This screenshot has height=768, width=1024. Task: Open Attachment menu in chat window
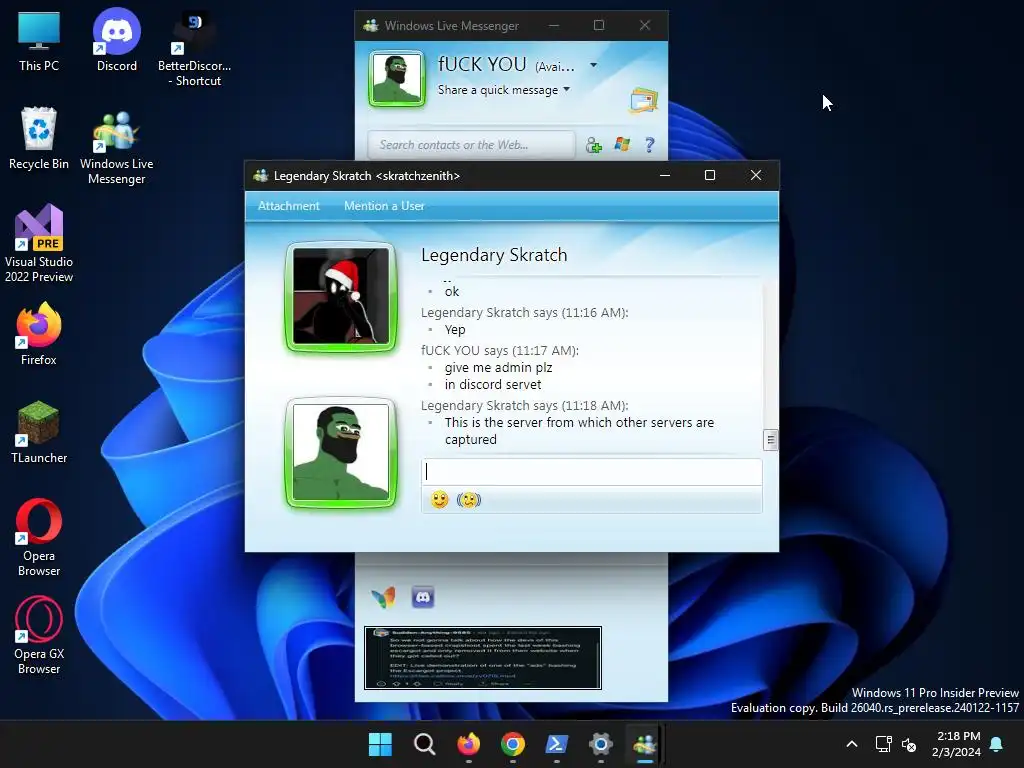coord(289,206)
